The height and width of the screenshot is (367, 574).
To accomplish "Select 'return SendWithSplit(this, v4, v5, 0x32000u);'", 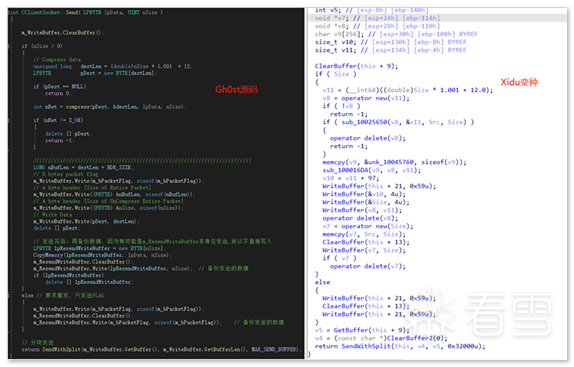I will tap(400, 346).
